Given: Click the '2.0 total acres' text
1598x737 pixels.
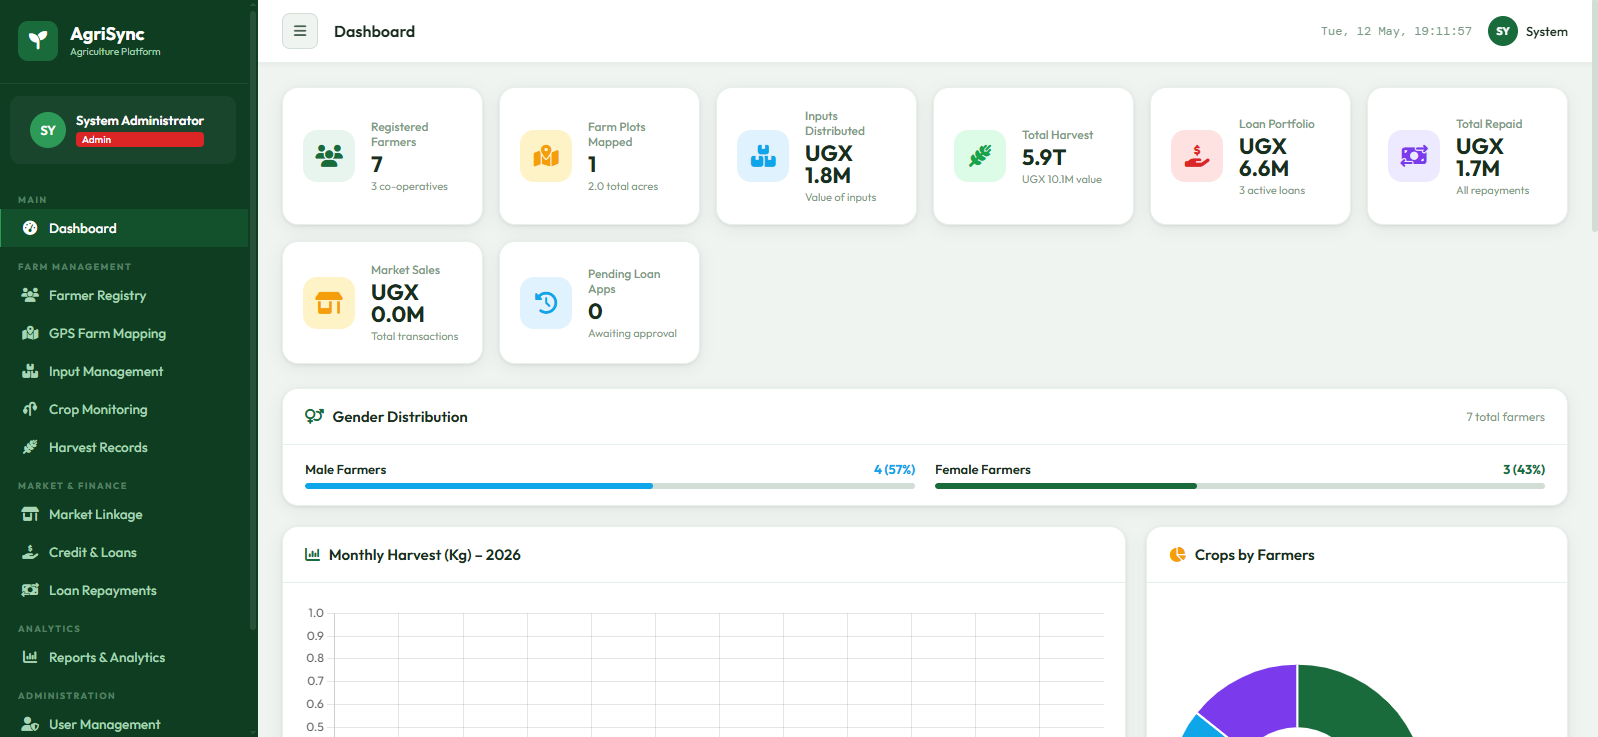Looking at the screenshot, I should click(623, 186).
